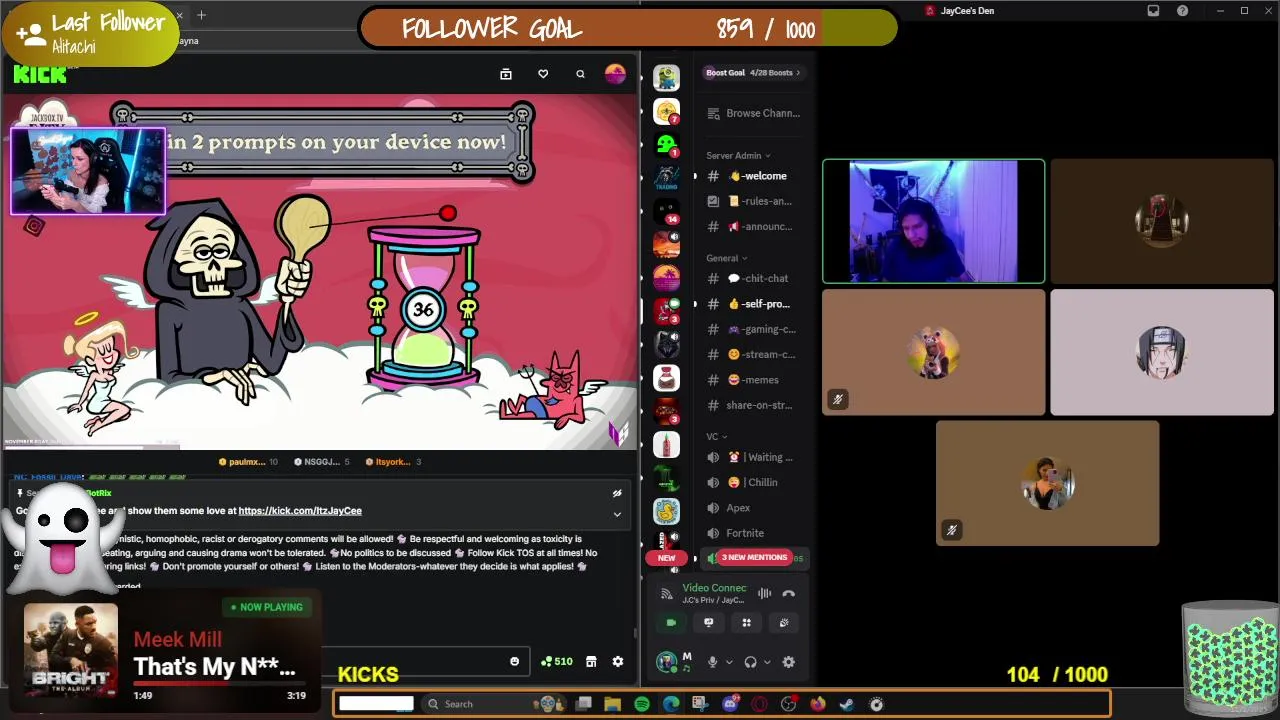Viewport: 1280px width, 720px height.
Task: Open microphone input options chevron
Action: click(x=728, y=662)
